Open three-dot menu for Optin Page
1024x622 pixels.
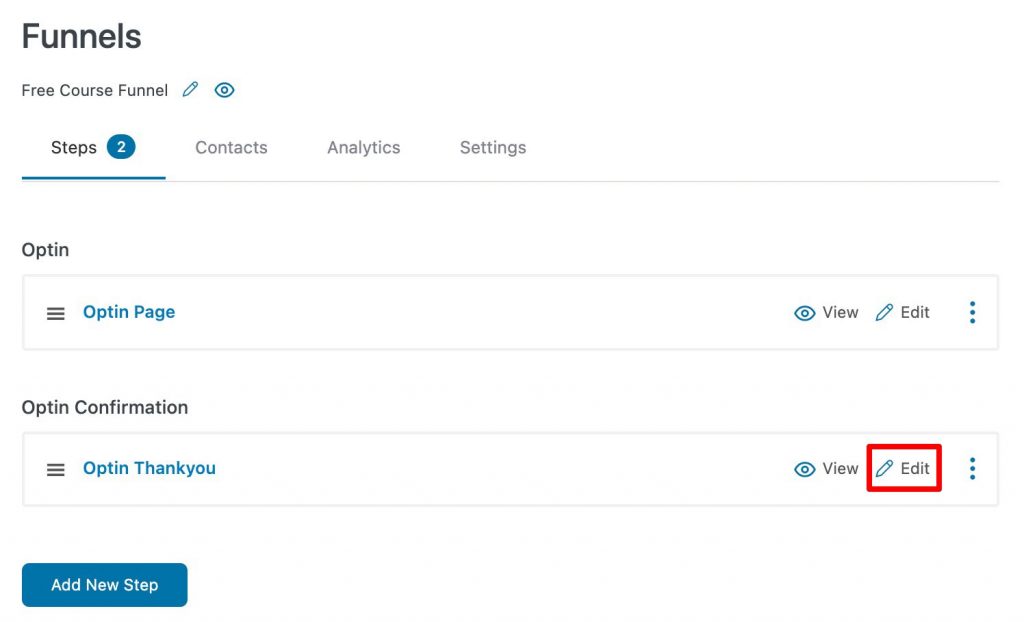(x=972, y=312)
